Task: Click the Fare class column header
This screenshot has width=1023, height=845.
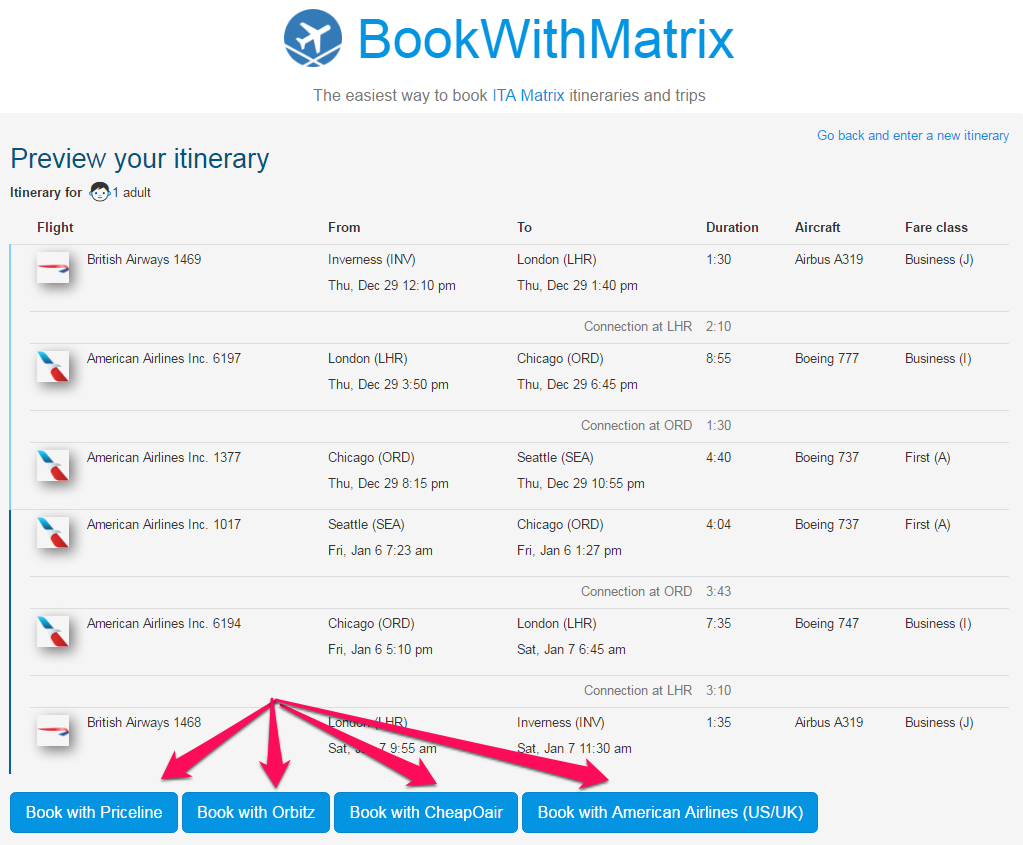Action: [936, 227]
